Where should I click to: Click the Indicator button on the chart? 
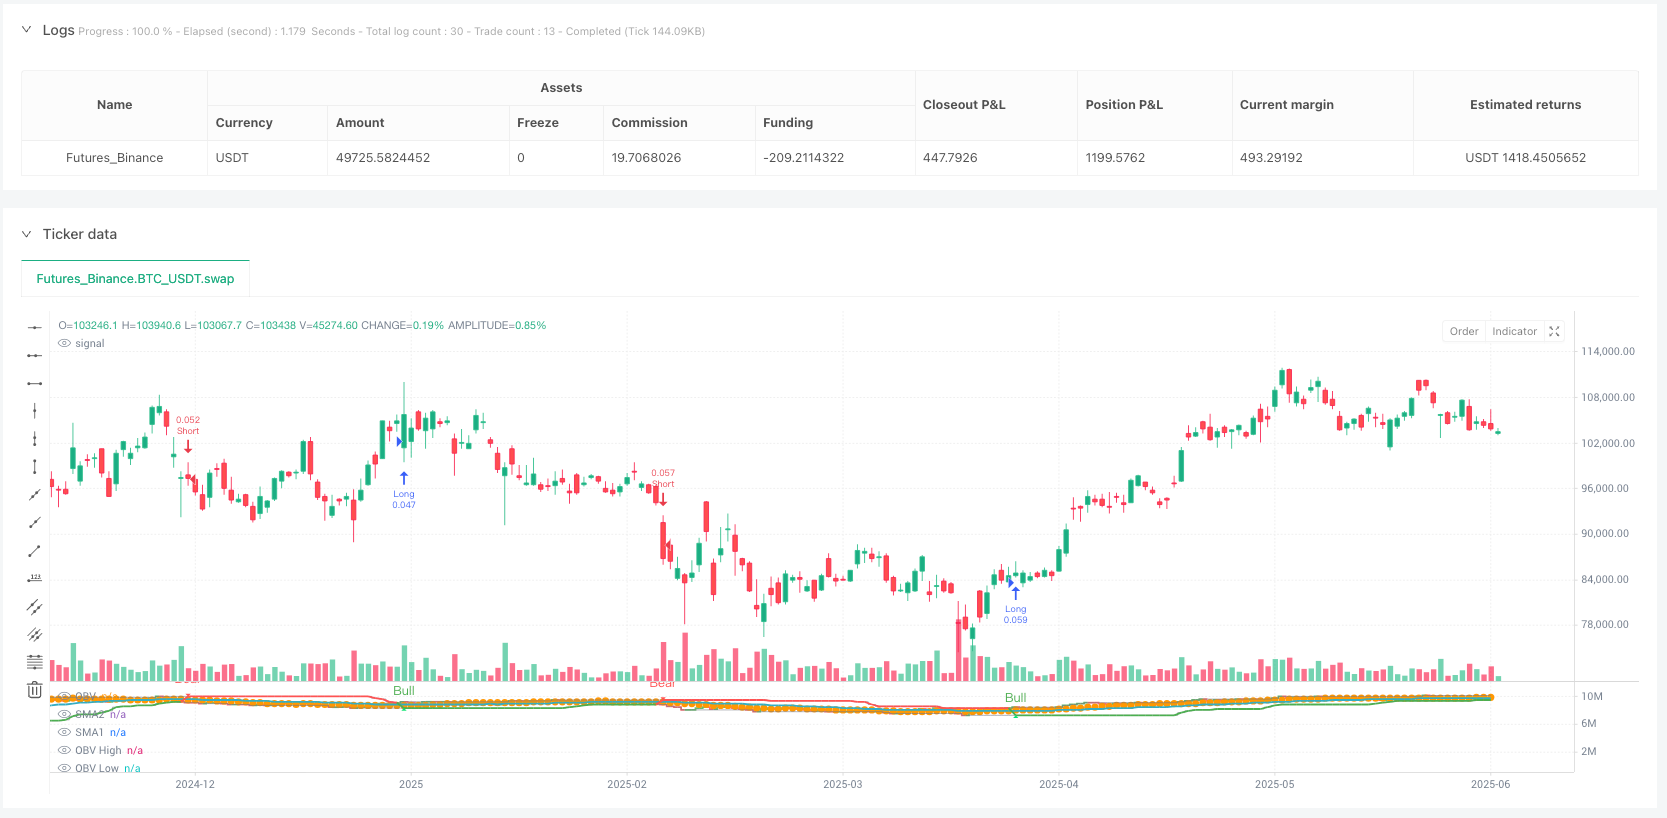1514,331
